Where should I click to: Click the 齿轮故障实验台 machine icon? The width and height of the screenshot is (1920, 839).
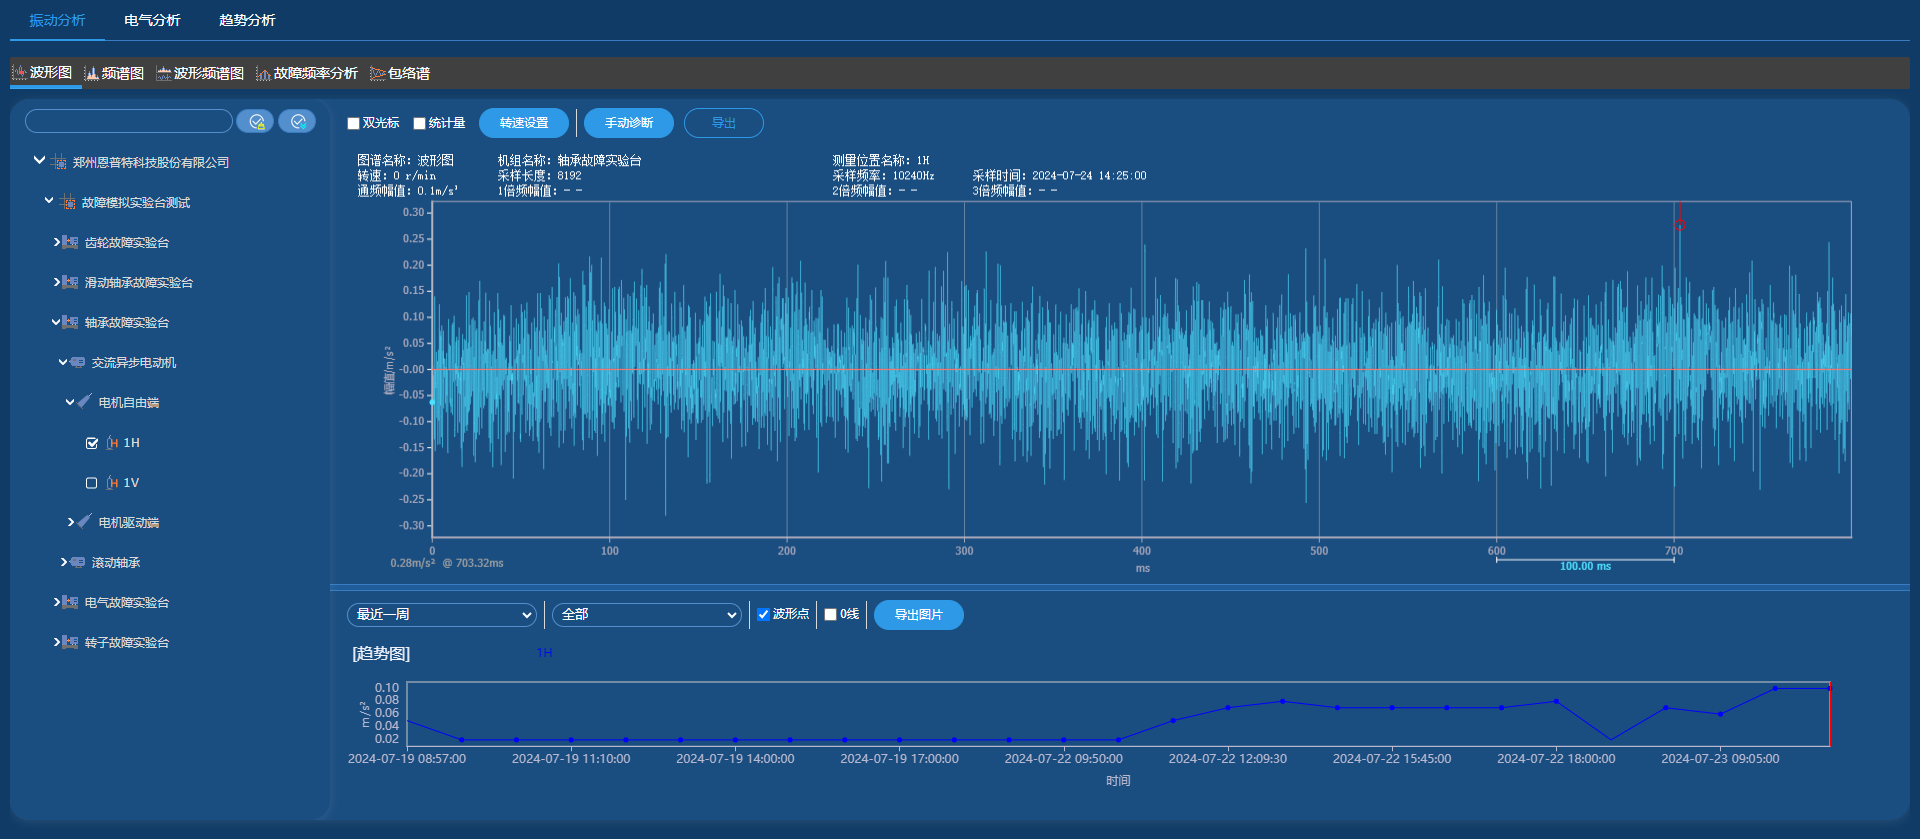pyautogui.click(x=70, y=242)
